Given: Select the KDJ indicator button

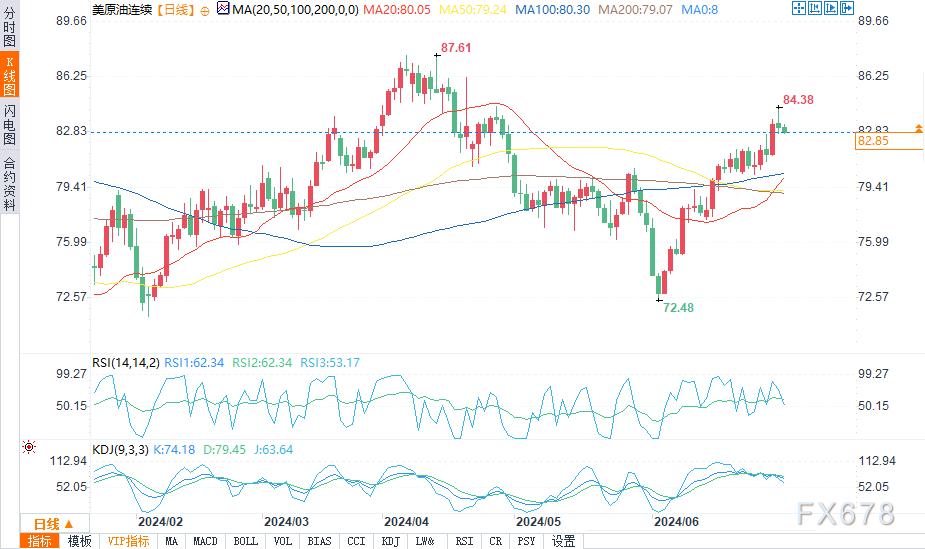Looking at the screenshot, I should (390, 541).
